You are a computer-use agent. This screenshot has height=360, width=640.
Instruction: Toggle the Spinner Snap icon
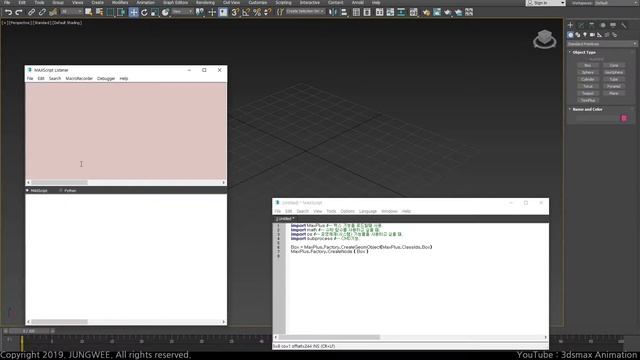point(268,12)
